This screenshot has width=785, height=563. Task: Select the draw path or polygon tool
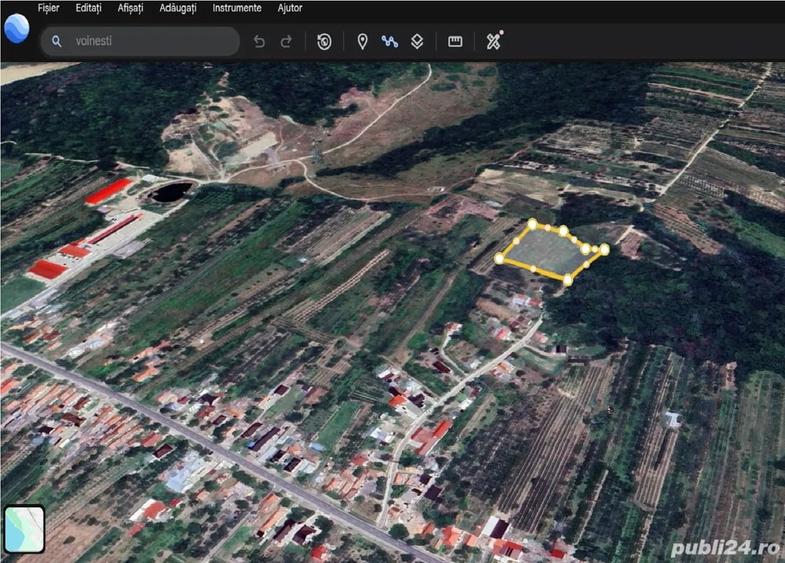click(389, 41)
